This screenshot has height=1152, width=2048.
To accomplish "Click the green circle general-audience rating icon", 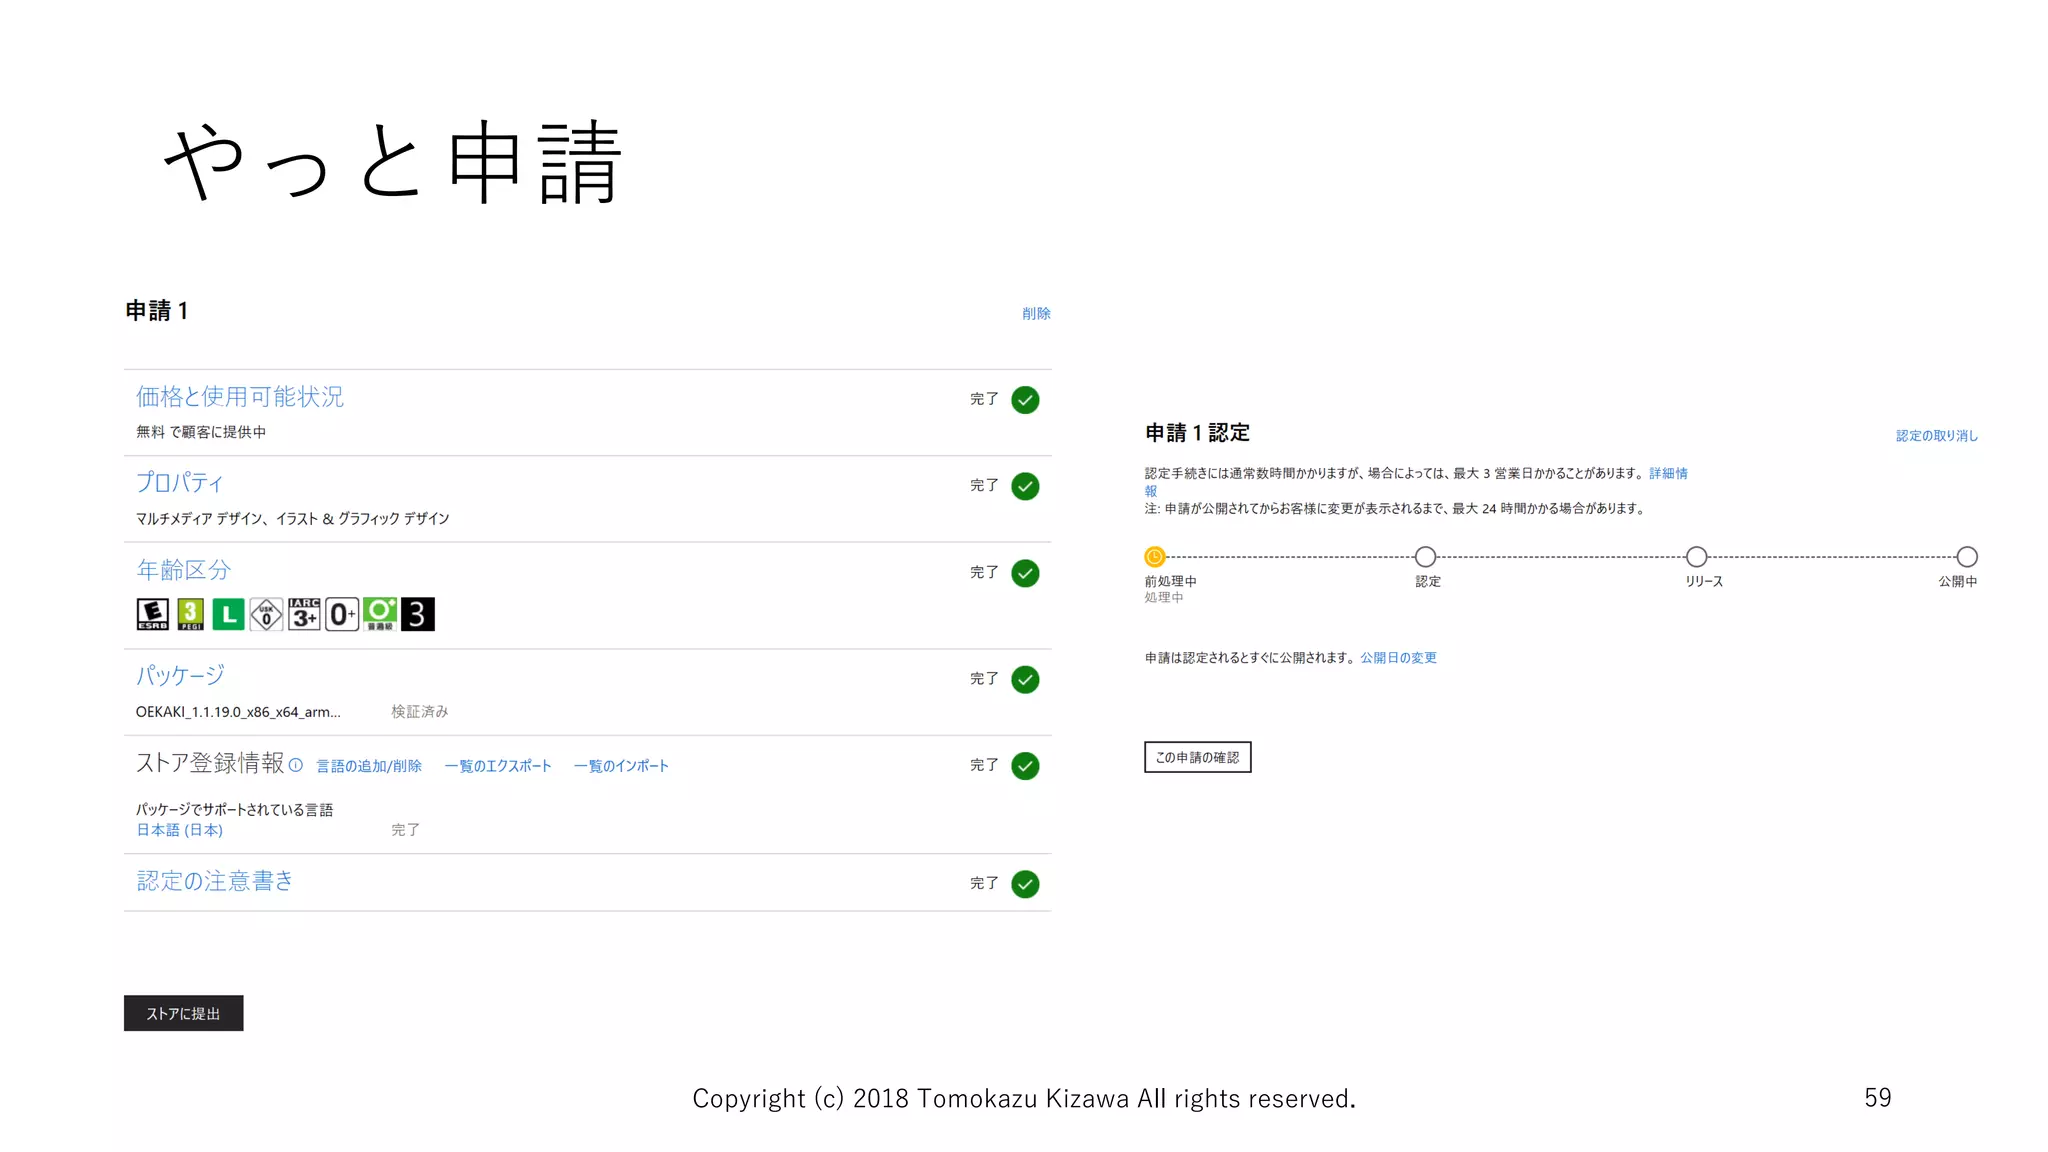I will [x=380, y=614].
